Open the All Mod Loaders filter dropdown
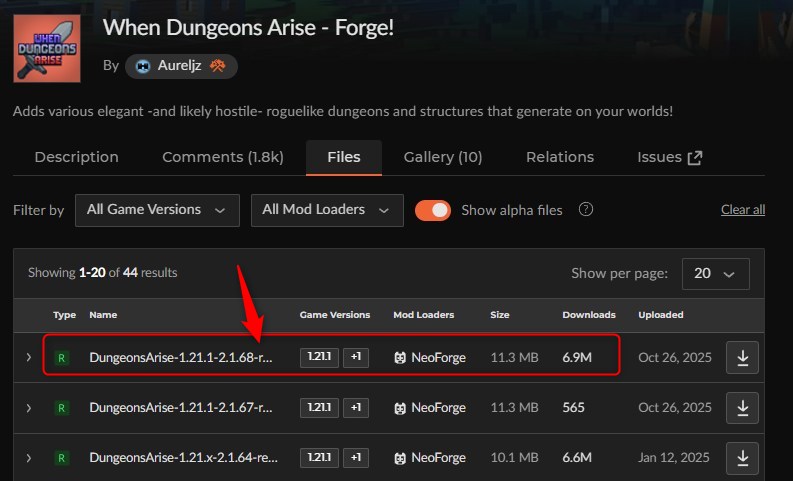 [327, 210]
